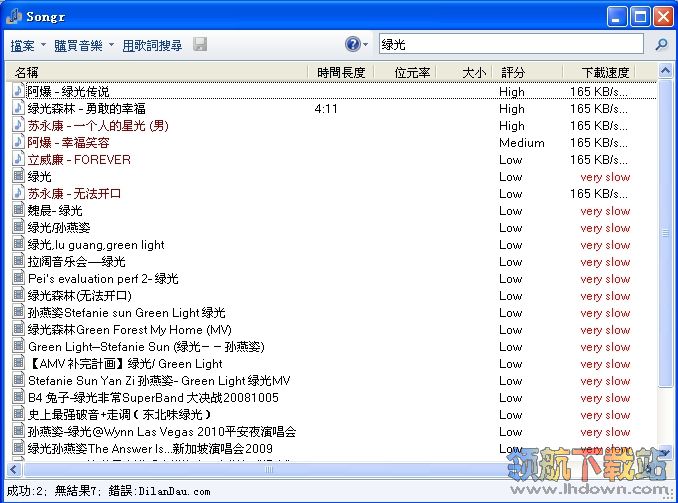This screenshot has width=678, height=503.
Task: Click video icon for Green Light—Stefanie Sun row
Action: 18,346
